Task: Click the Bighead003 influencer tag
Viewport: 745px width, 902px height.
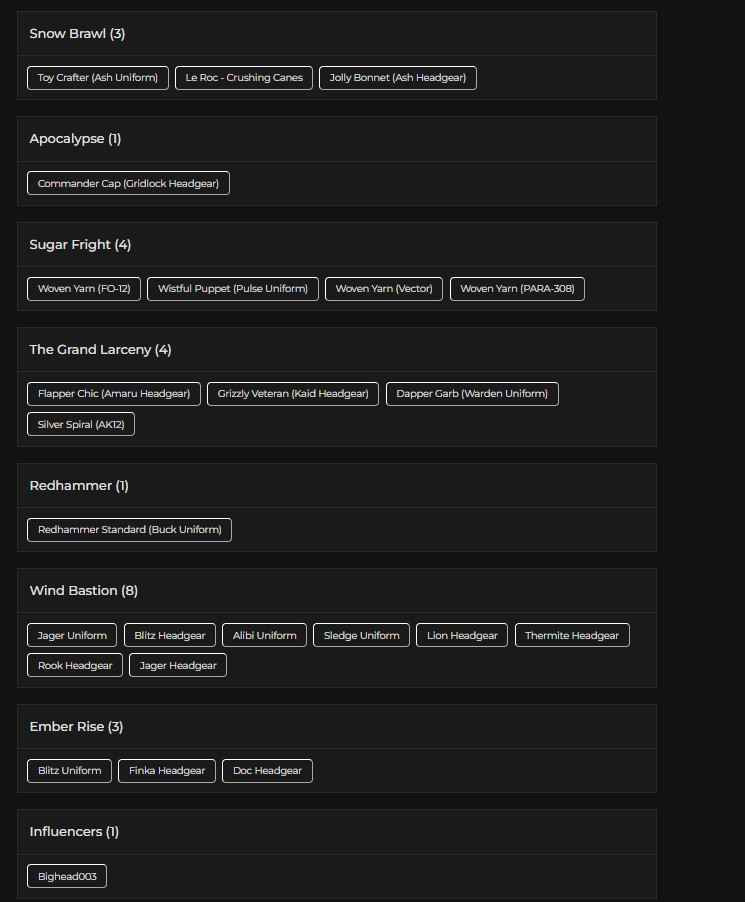Action: 67,877
